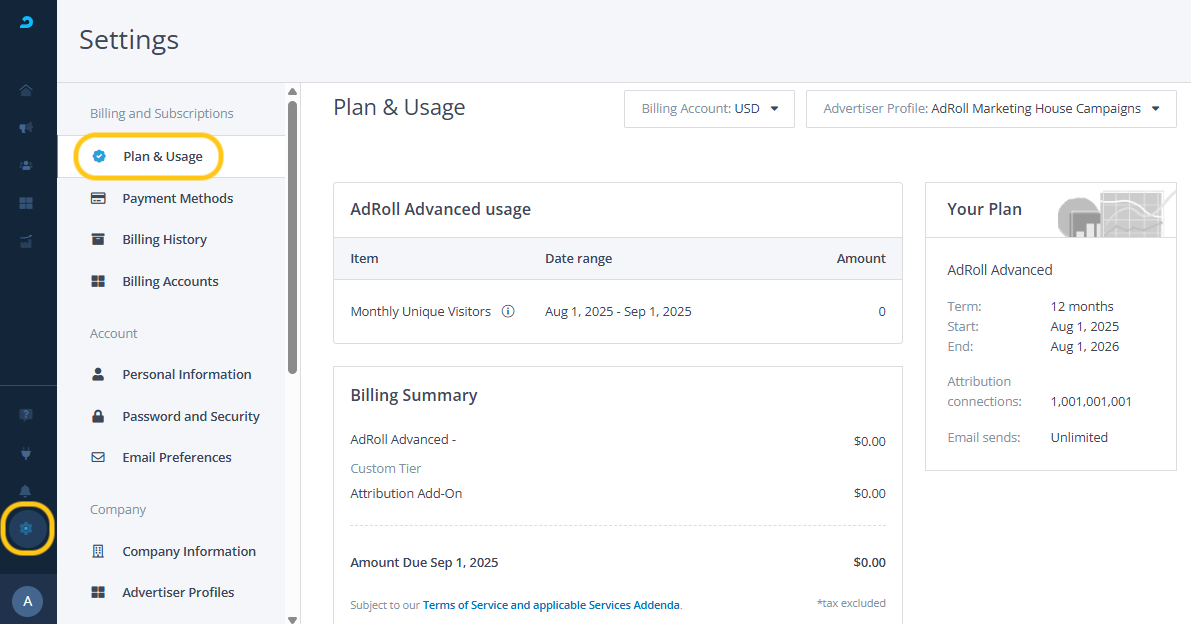Click the plug integrations icon
The height and width of the screenshot is (624, 1191).
pyautogui.click(x=26, y=453)
